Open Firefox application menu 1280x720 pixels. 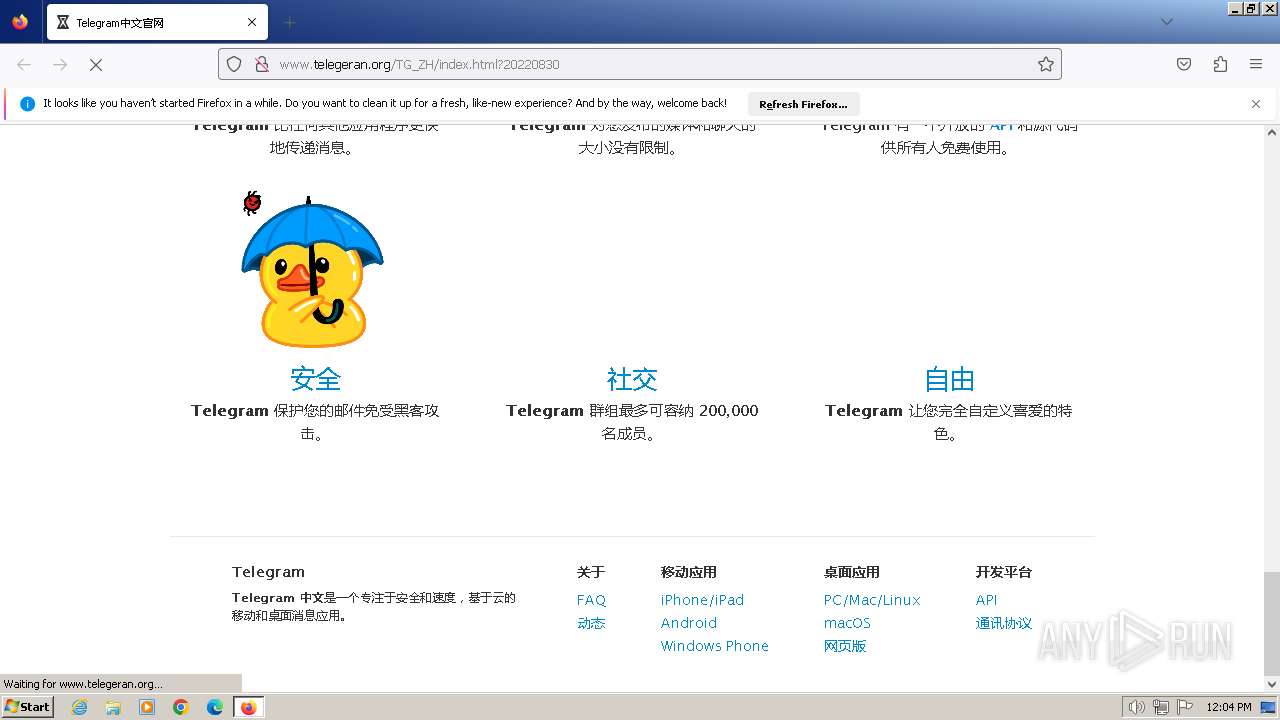(1256, 64)
